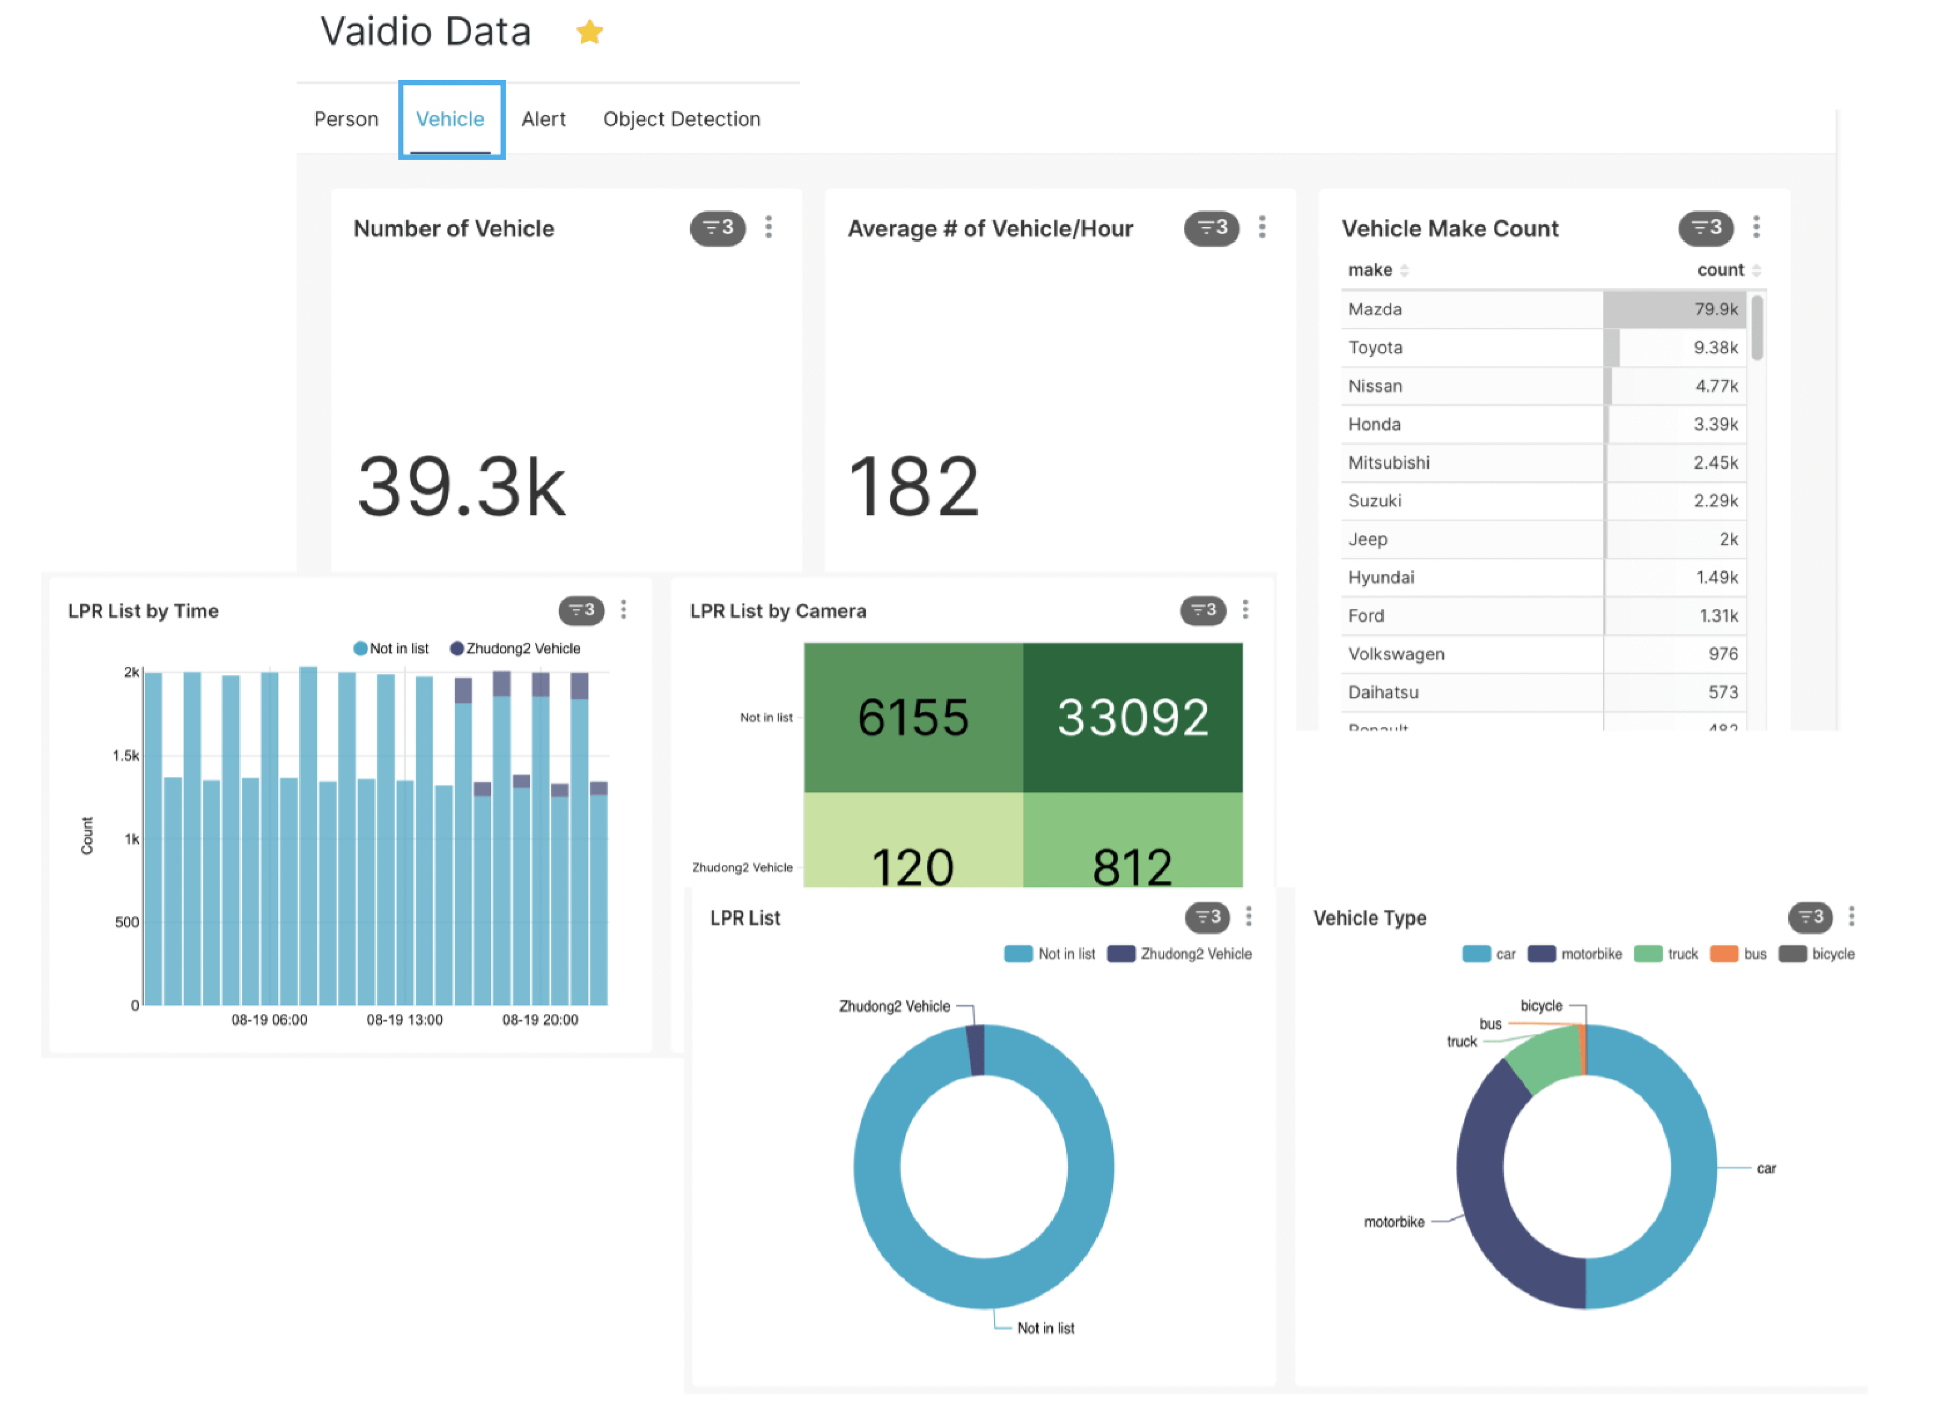Open the Object Detection tab
Screen dimensions: 1958x1416
click(681, 118)
